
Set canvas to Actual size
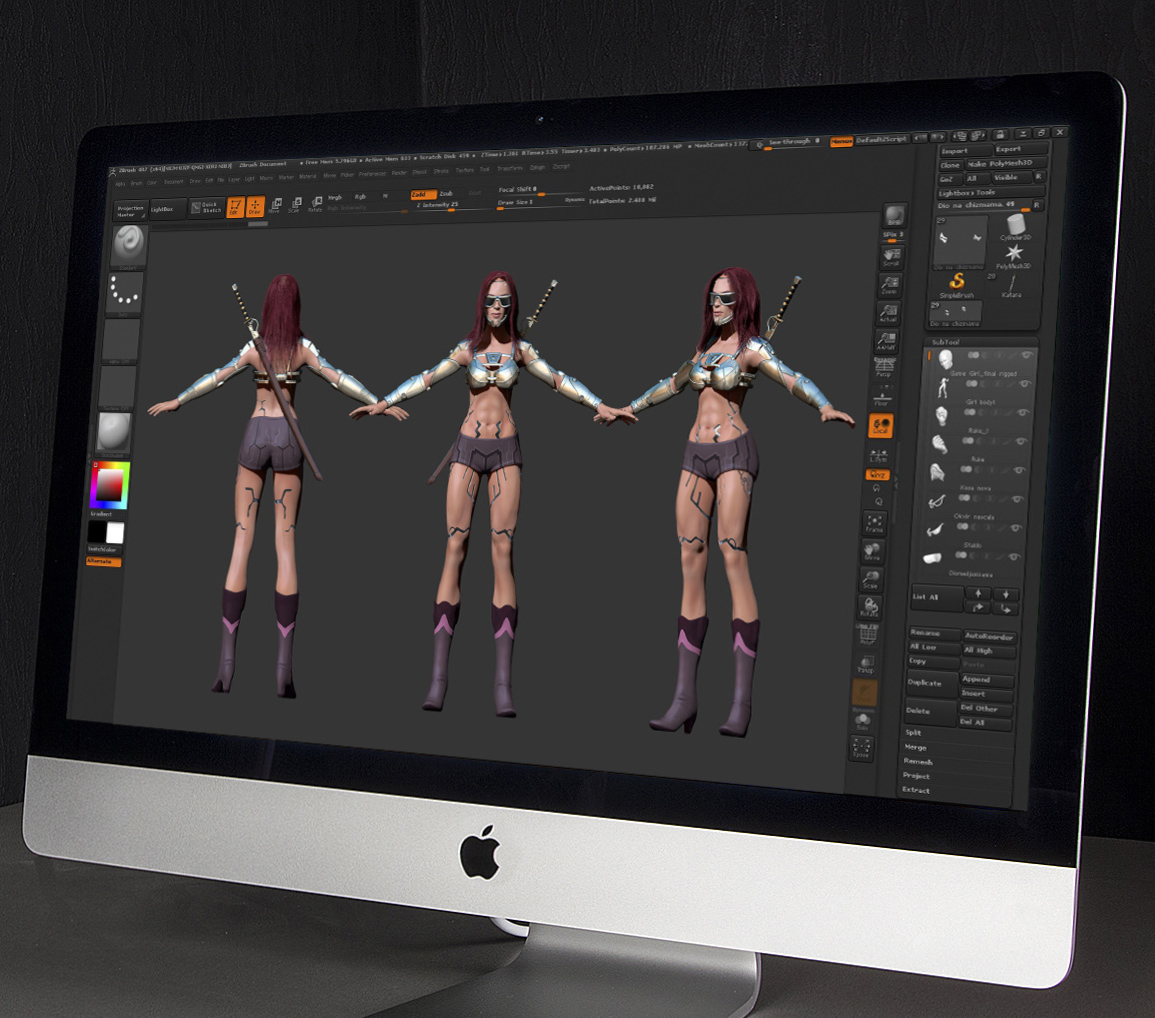(888, 313)
